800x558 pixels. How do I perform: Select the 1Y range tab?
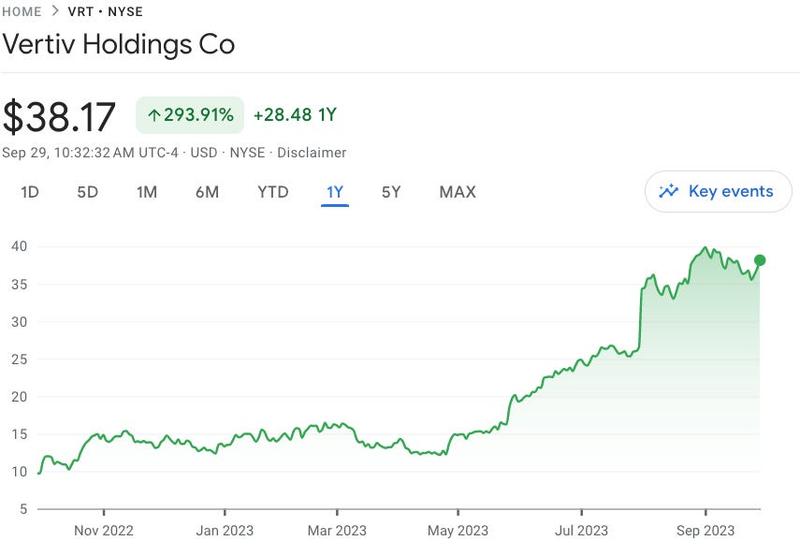tap(335, 192)
